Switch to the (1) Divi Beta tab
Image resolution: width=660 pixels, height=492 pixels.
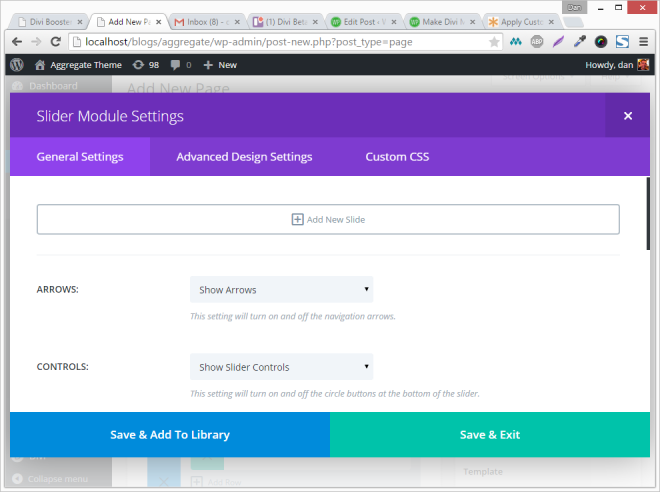pyautogui.click(x=284, y=22)
